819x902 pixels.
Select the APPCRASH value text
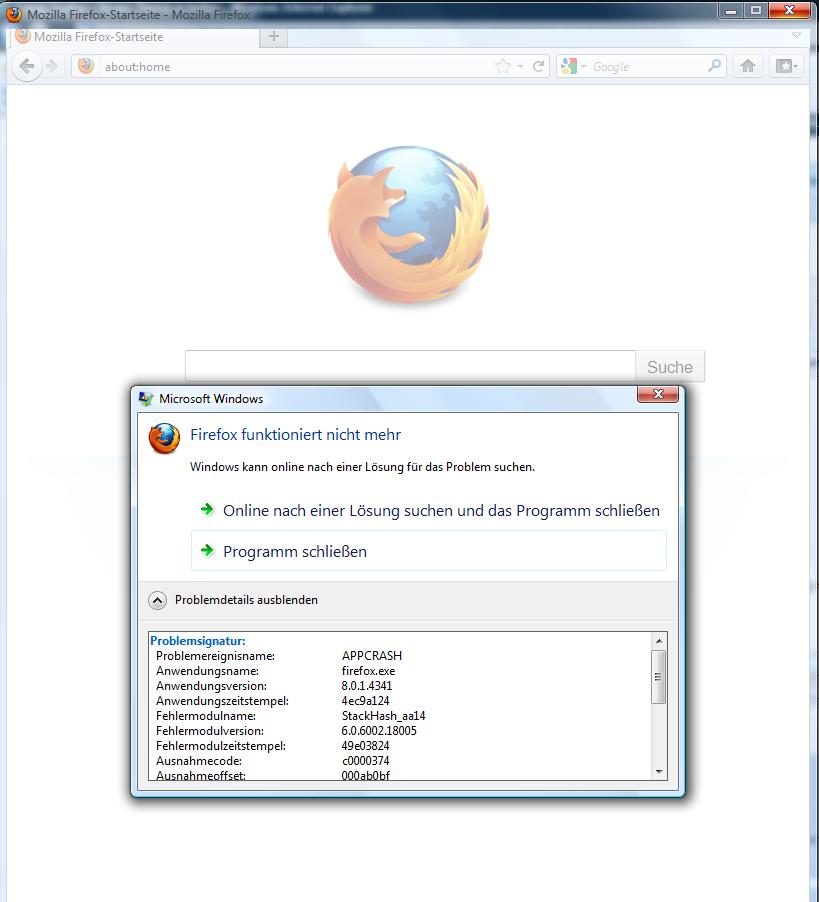pyautogui.click(x=372, y=656)
